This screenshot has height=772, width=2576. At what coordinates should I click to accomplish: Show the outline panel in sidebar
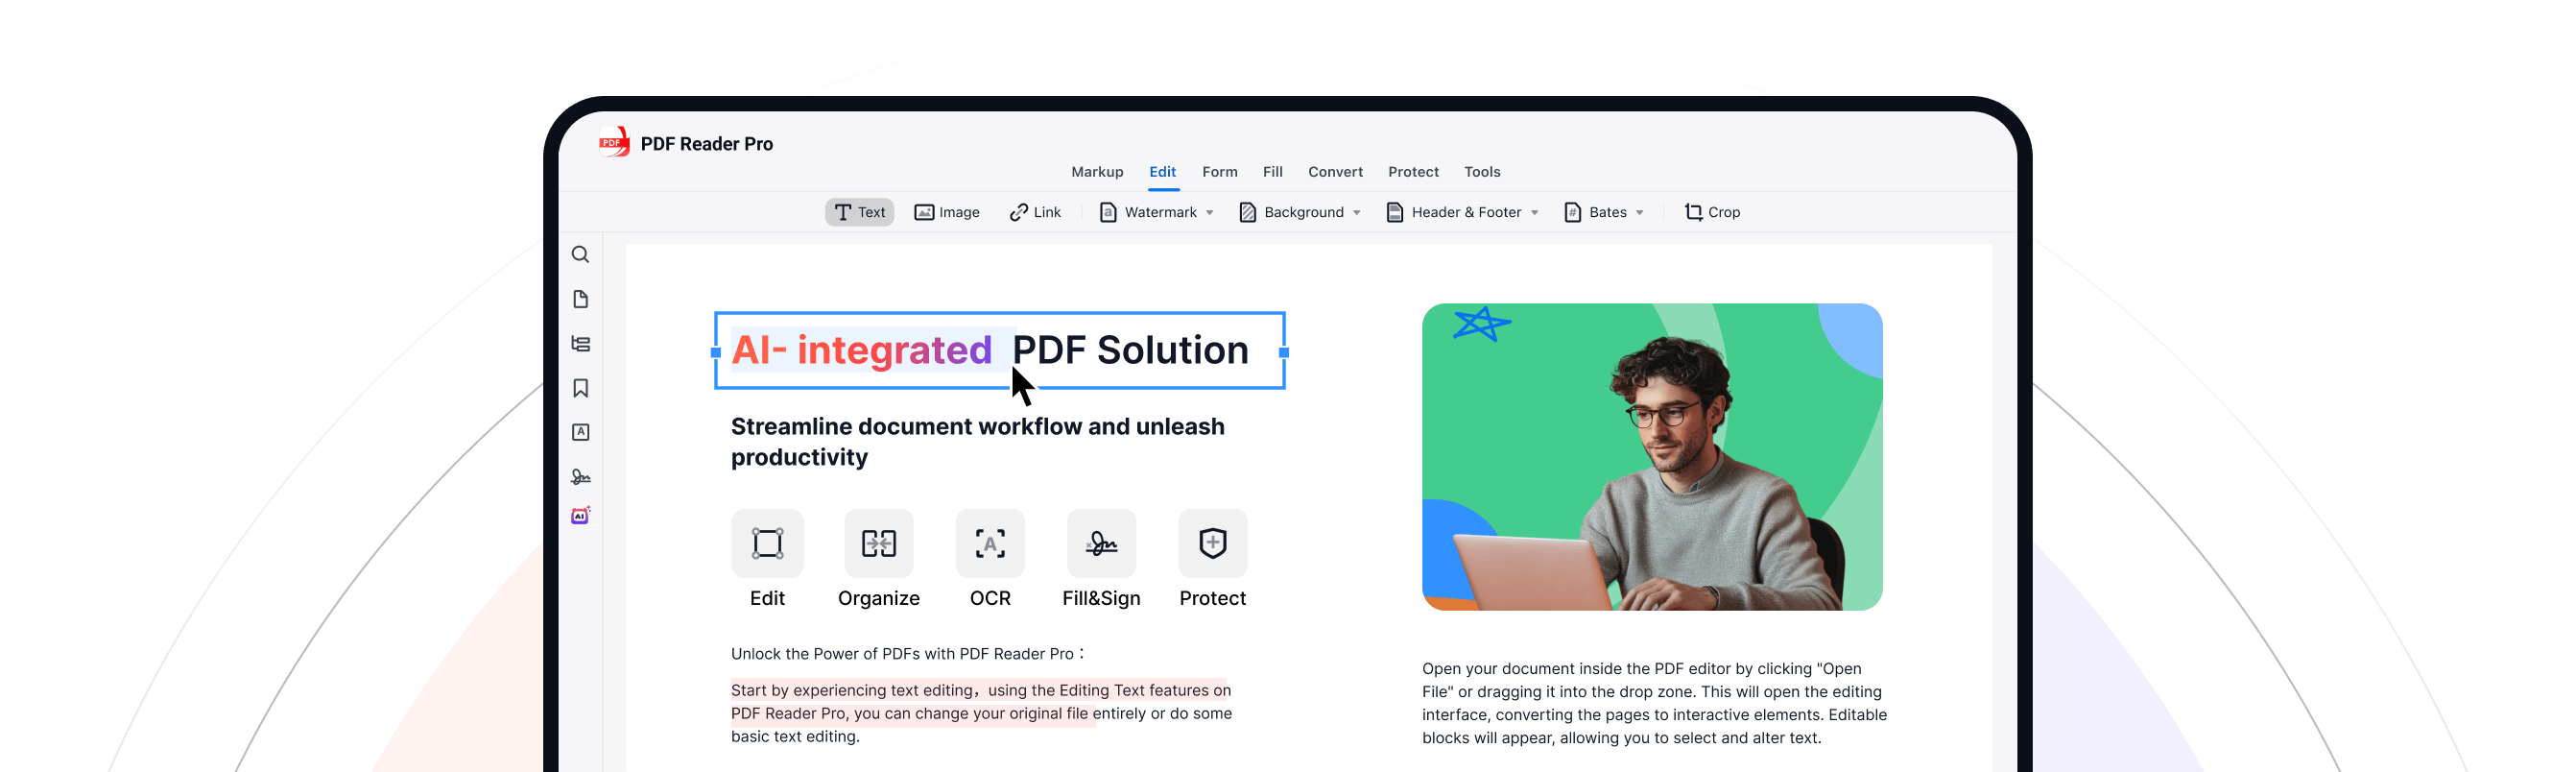580,344
